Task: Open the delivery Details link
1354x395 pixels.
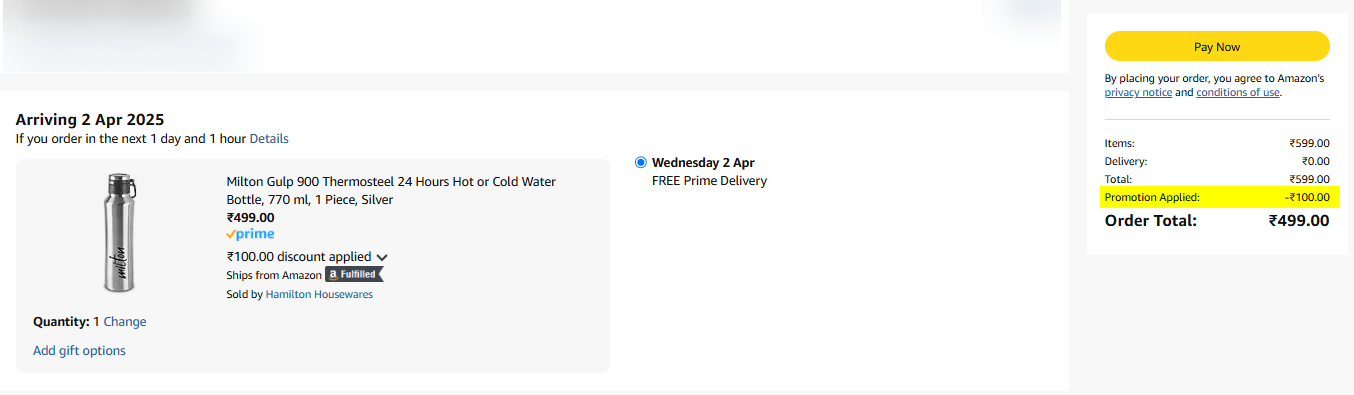Action: click(269, 139)
